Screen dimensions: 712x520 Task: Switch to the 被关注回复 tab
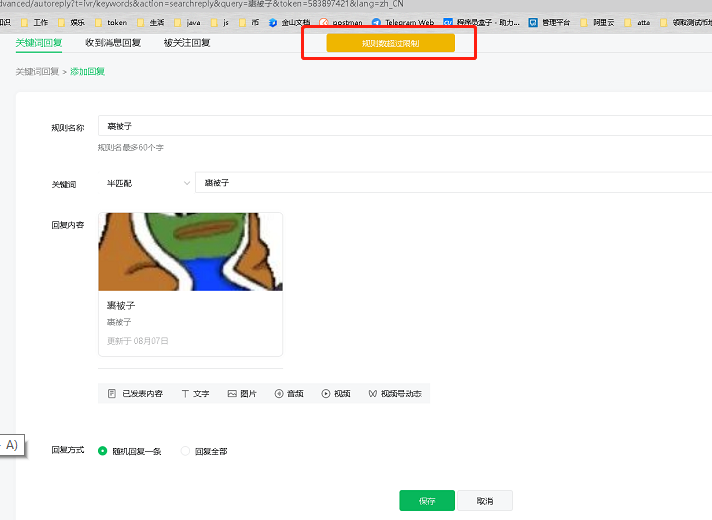pos(187,43)
